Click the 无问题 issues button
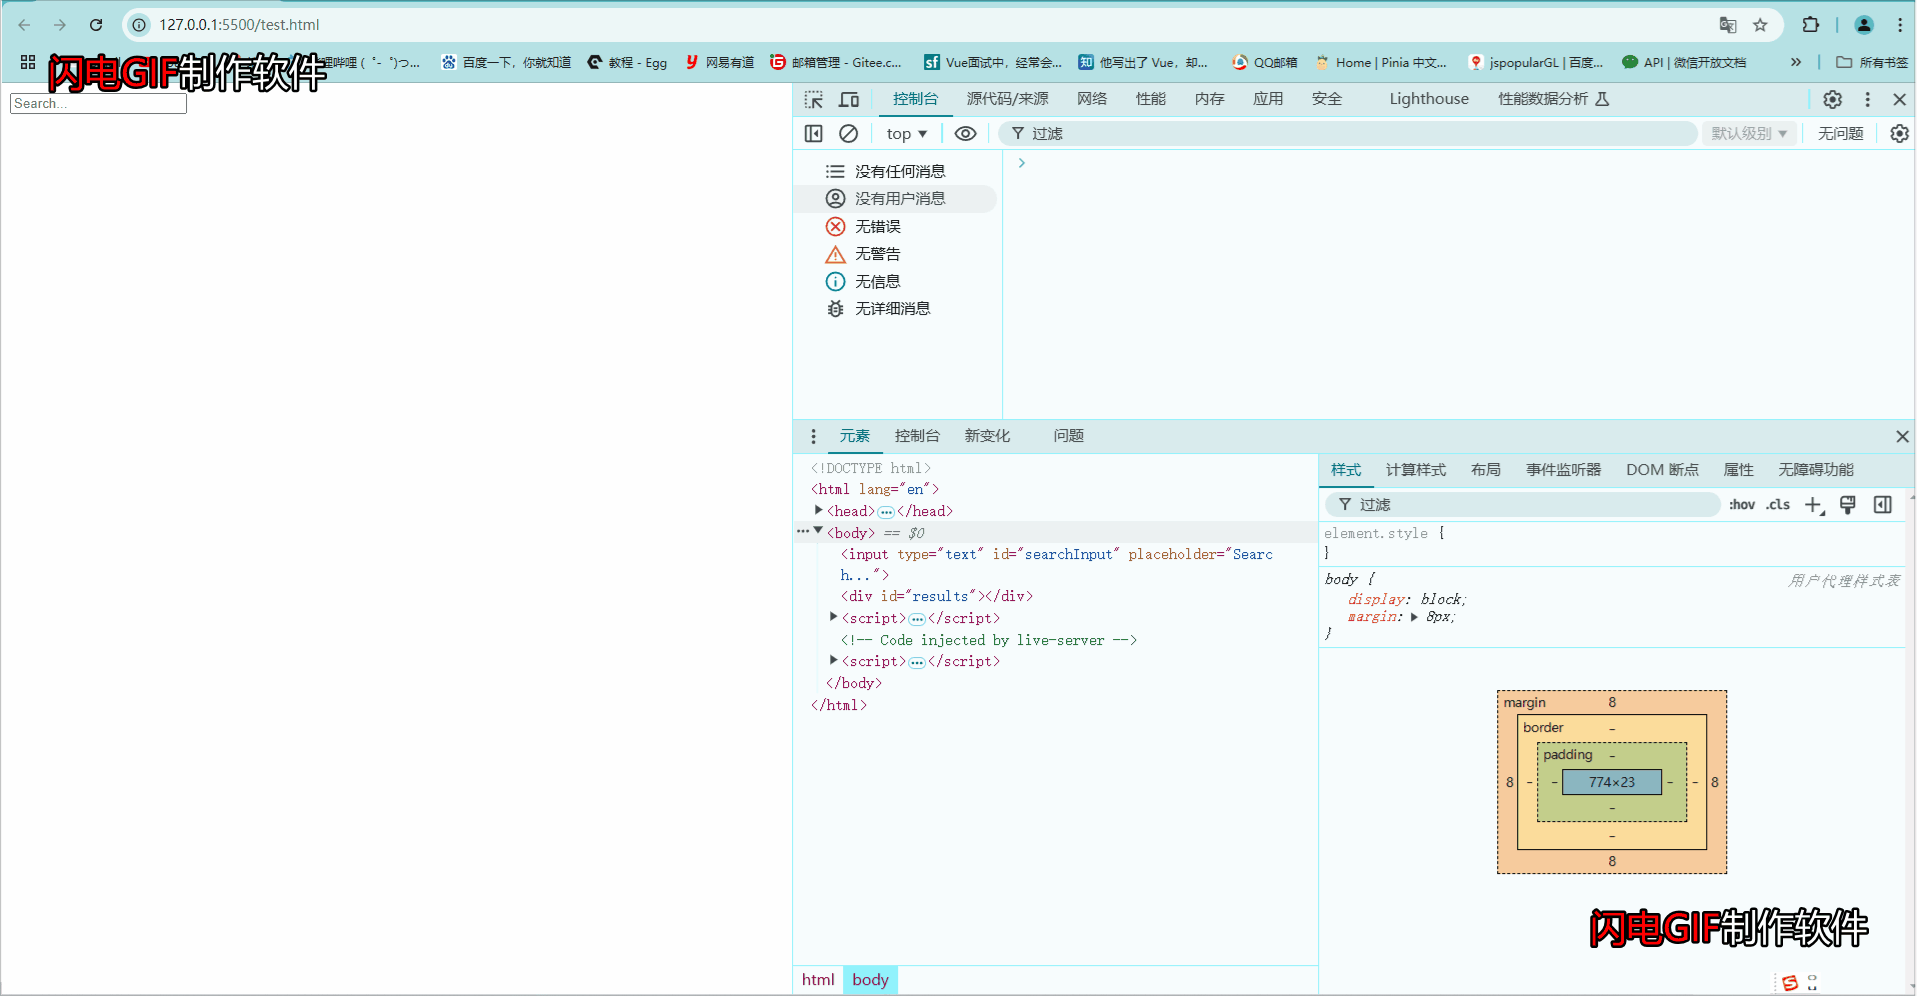This screenshot has width=1917, height=996. click(1841, 133)
